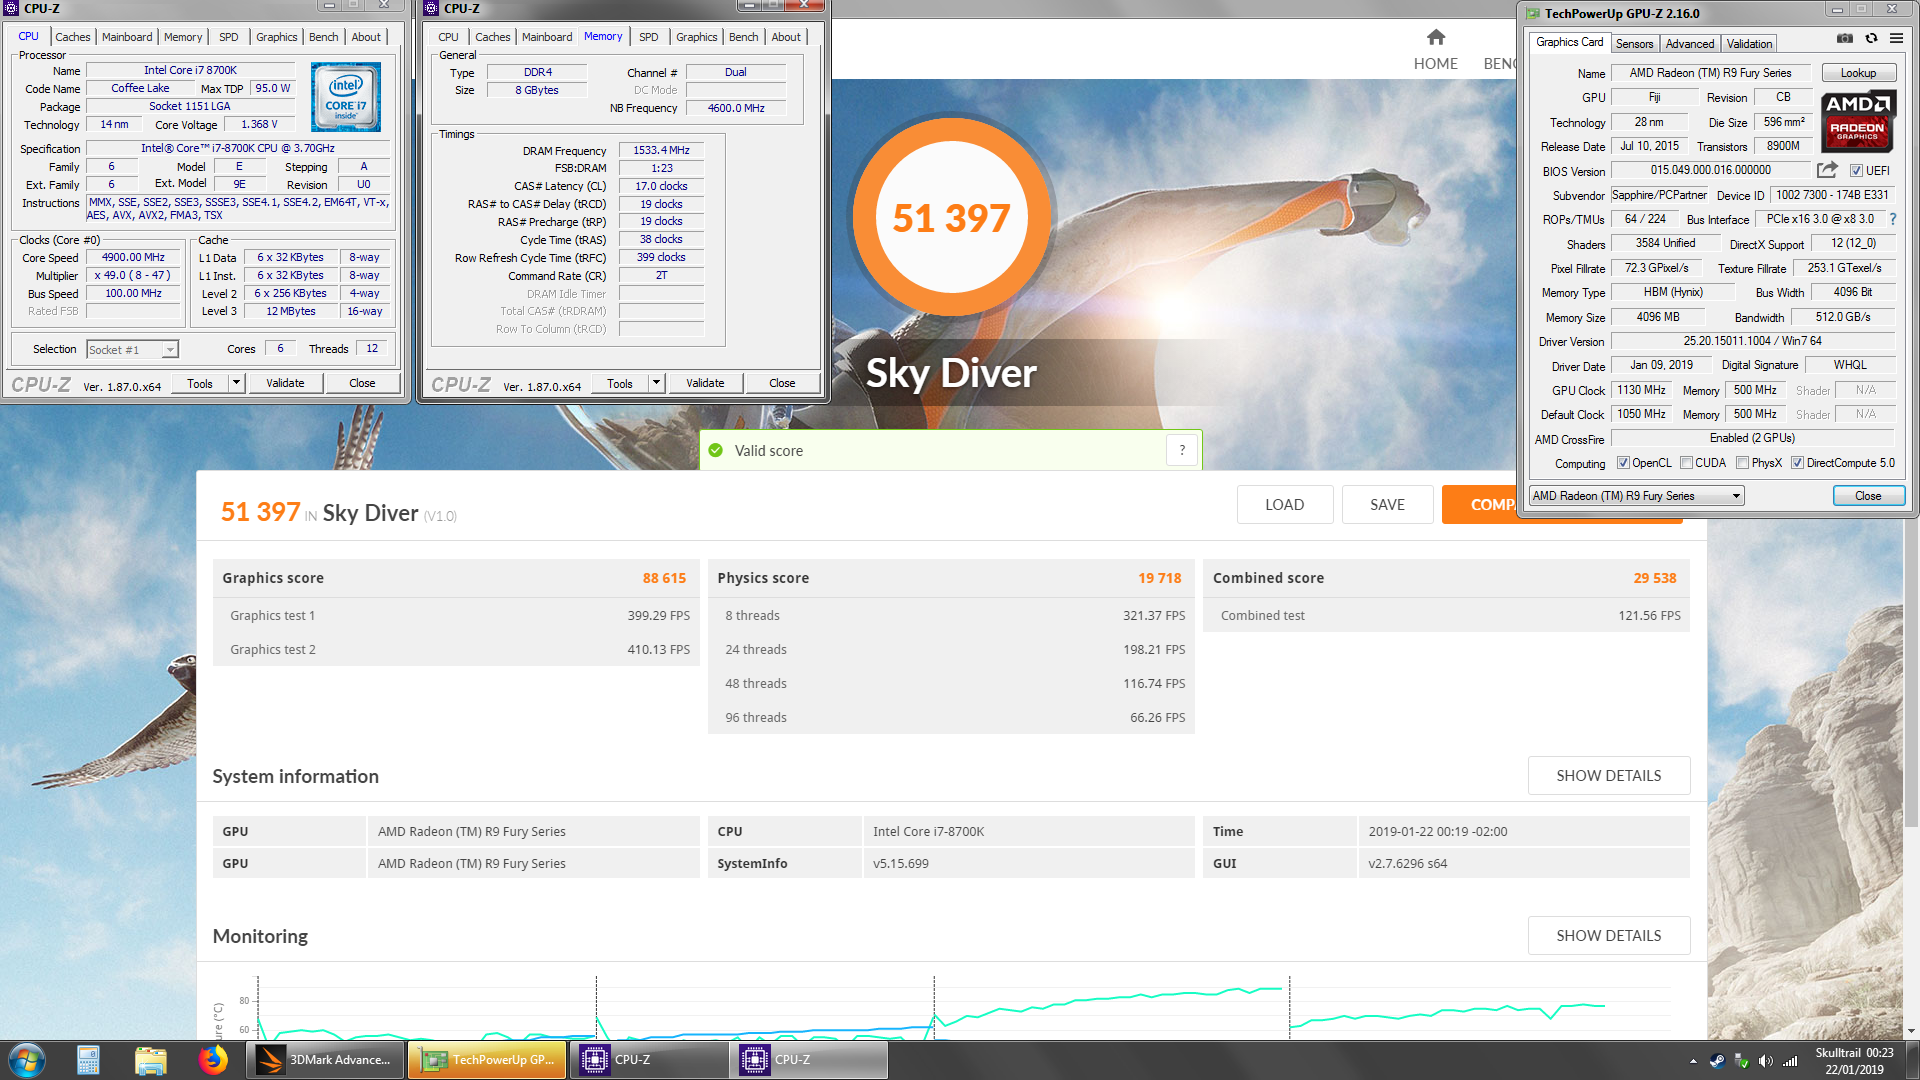This screenshot has width=1920, height=1080.
Task: Click the Steam tray icon
Action: [x=1717, y=1061]
